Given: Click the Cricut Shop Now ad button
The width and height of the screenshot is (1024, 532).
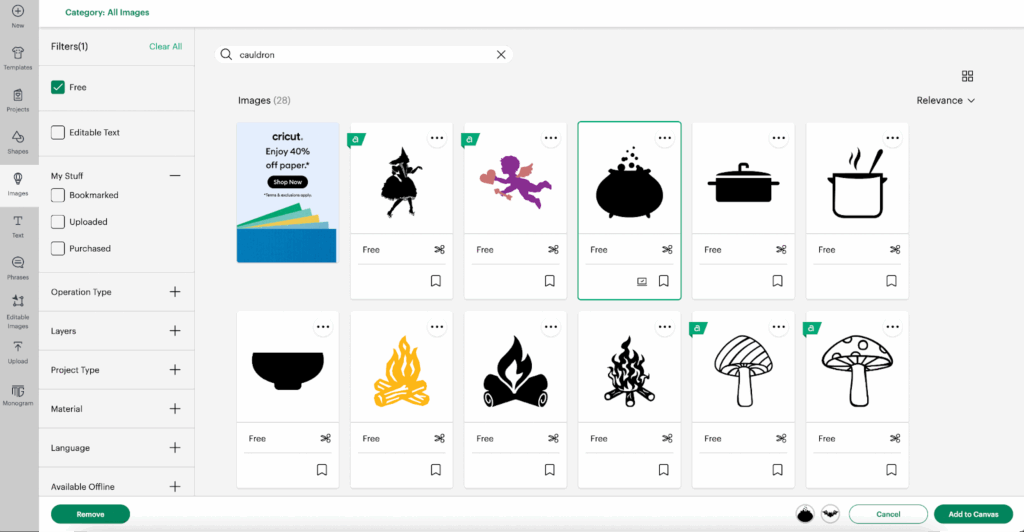Looking at the screenshot, I should pyautogui.click(x=287, y=182).
